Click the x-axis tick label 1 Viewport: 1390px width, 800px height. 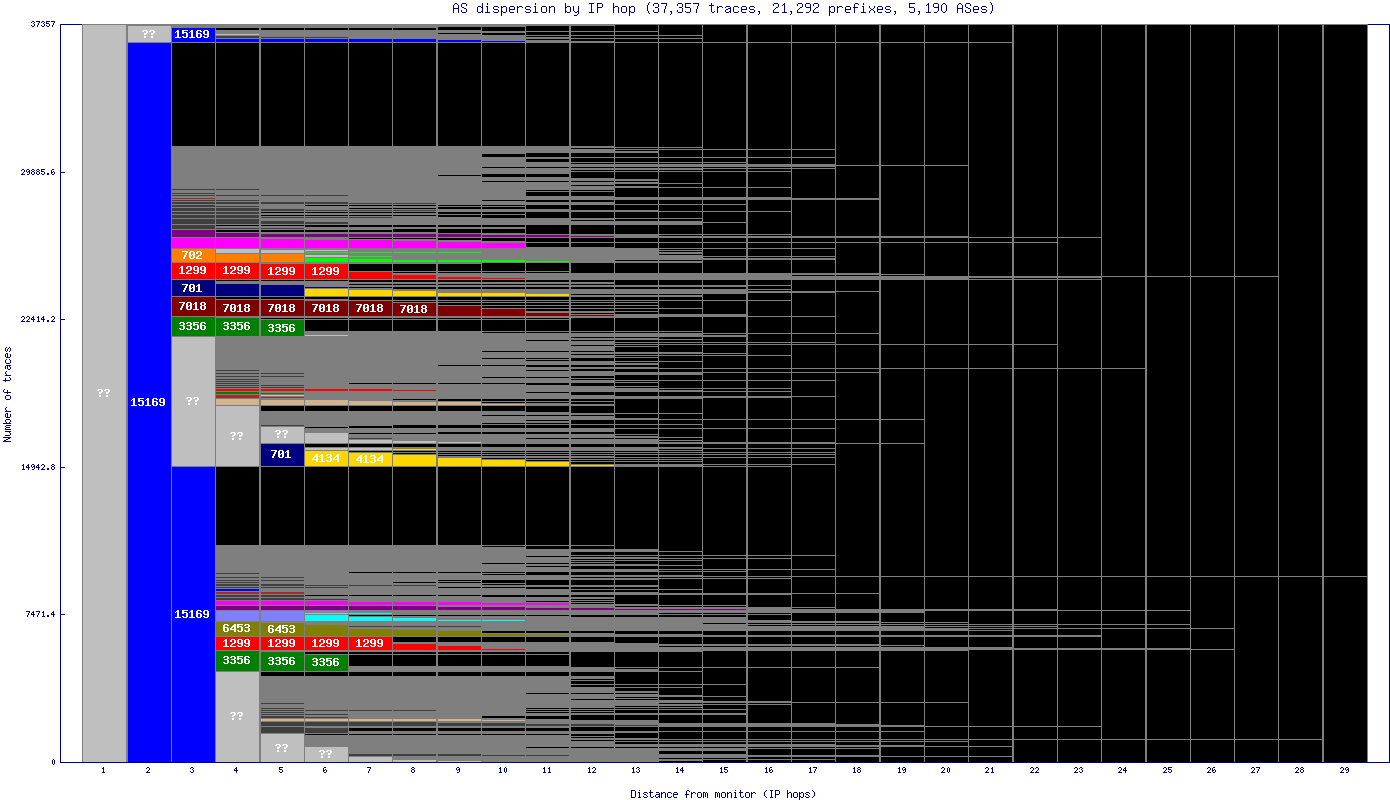pyautogui.click(x=104, y=772)
